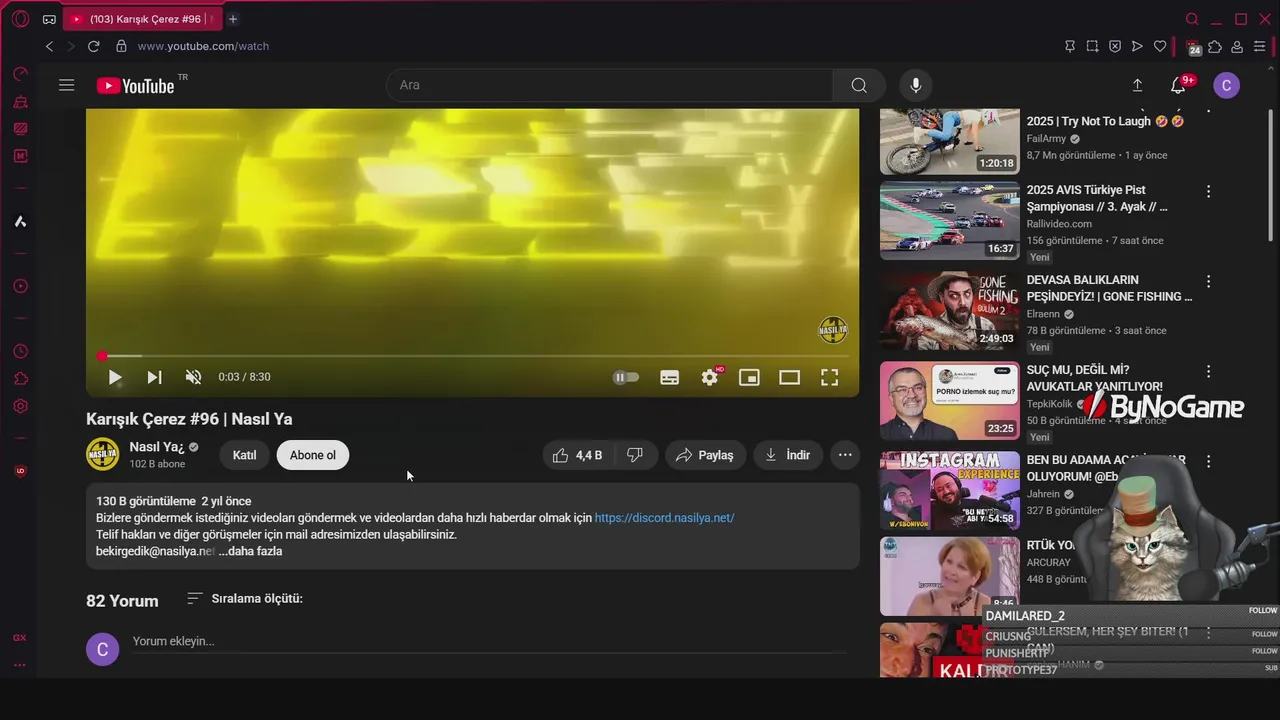Dislike the video
1280x720 pixels.
[635, 455]
